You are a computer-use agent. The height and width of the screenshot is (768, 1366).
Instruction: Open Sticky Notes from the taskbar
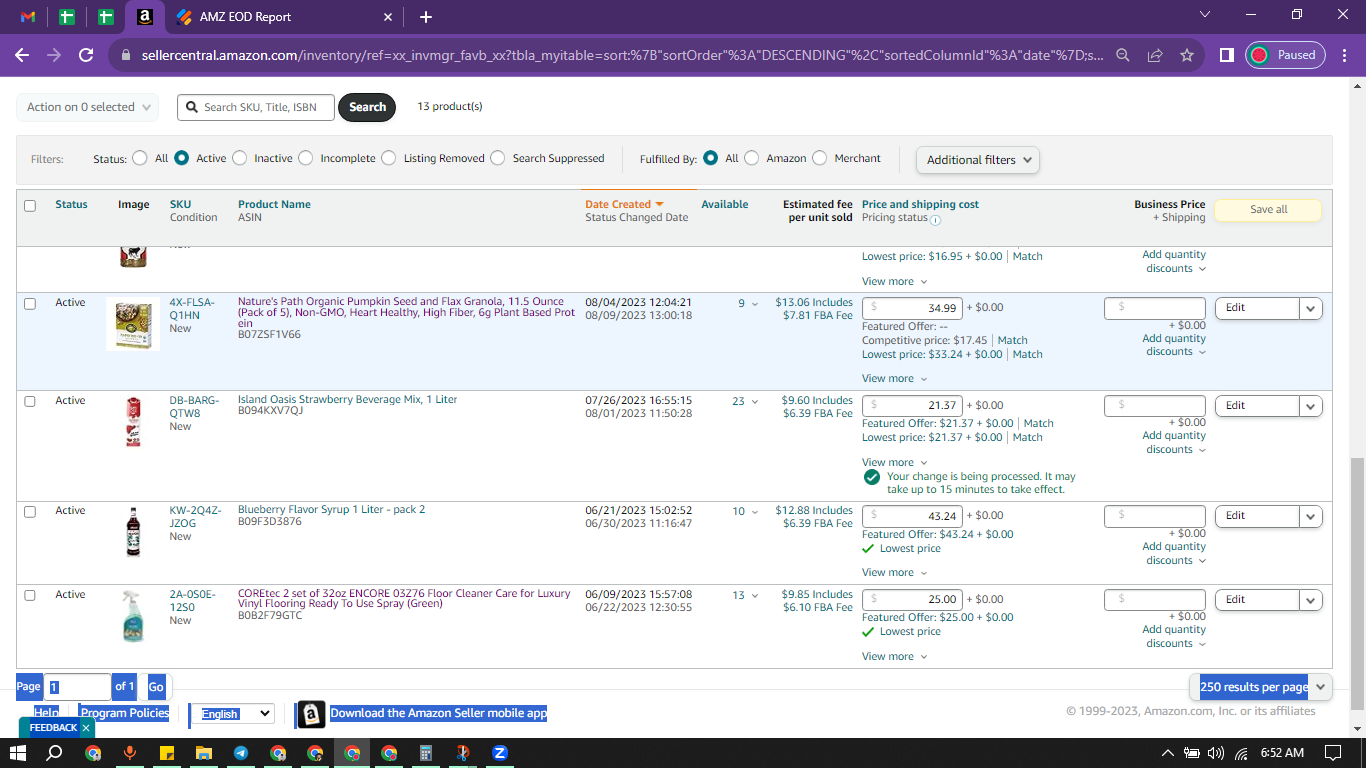pos(167,753)
